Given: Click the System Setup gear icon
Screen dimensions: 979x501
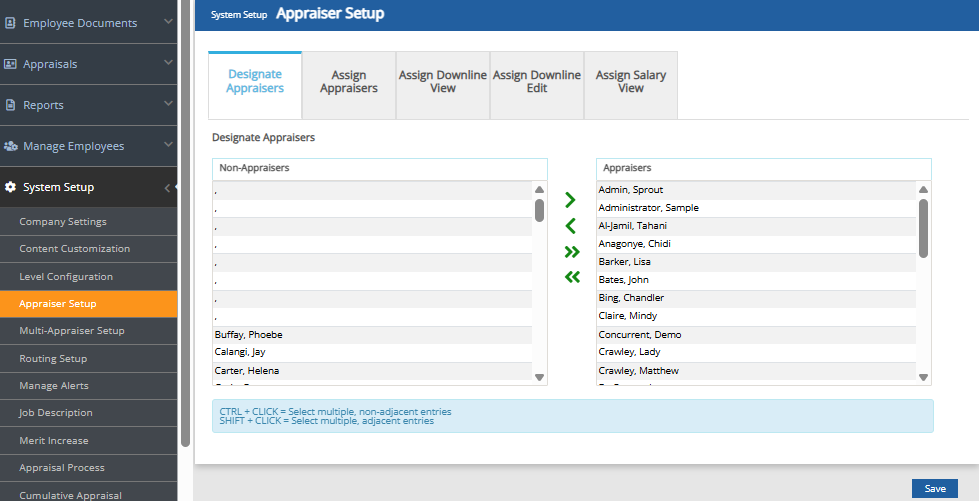Looking at the screenshot, I should click(x=10, y=187).
